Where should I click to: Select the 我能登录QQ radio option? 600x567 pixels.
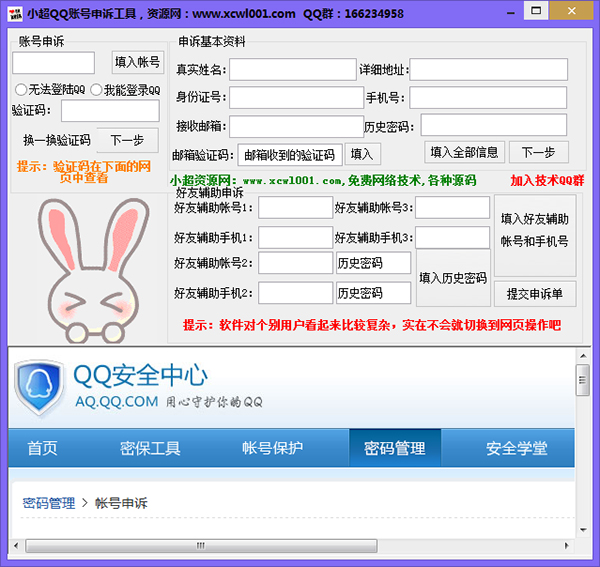(96, 90)
